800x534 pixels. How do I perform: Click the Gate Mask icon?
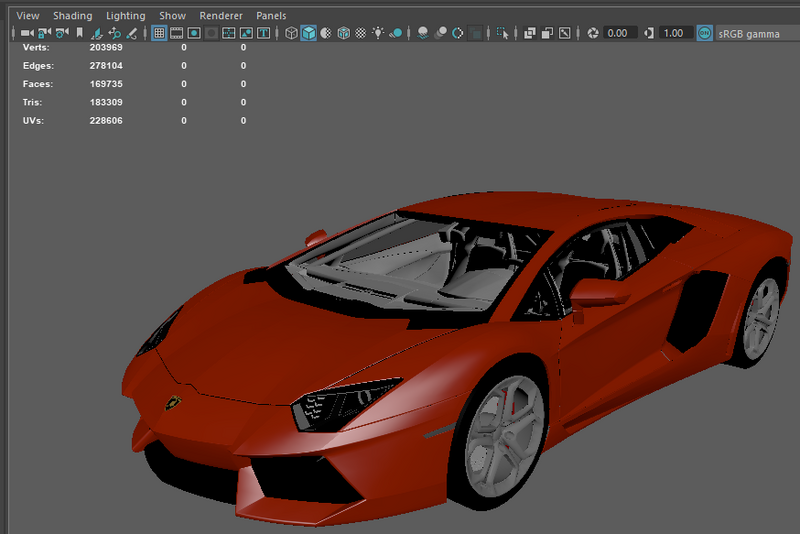click(x=211, y=33)
